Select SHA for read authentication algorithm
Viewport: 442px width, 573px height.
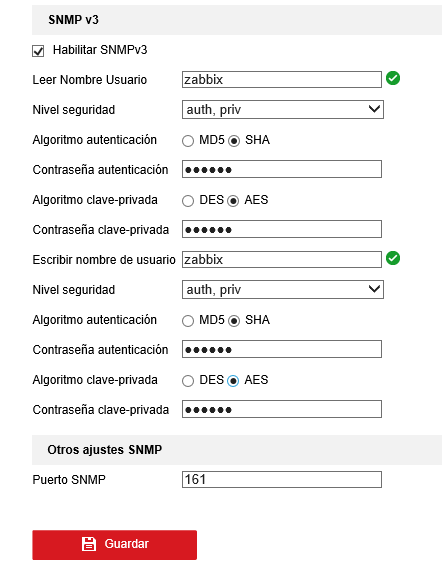click(234, 141)
